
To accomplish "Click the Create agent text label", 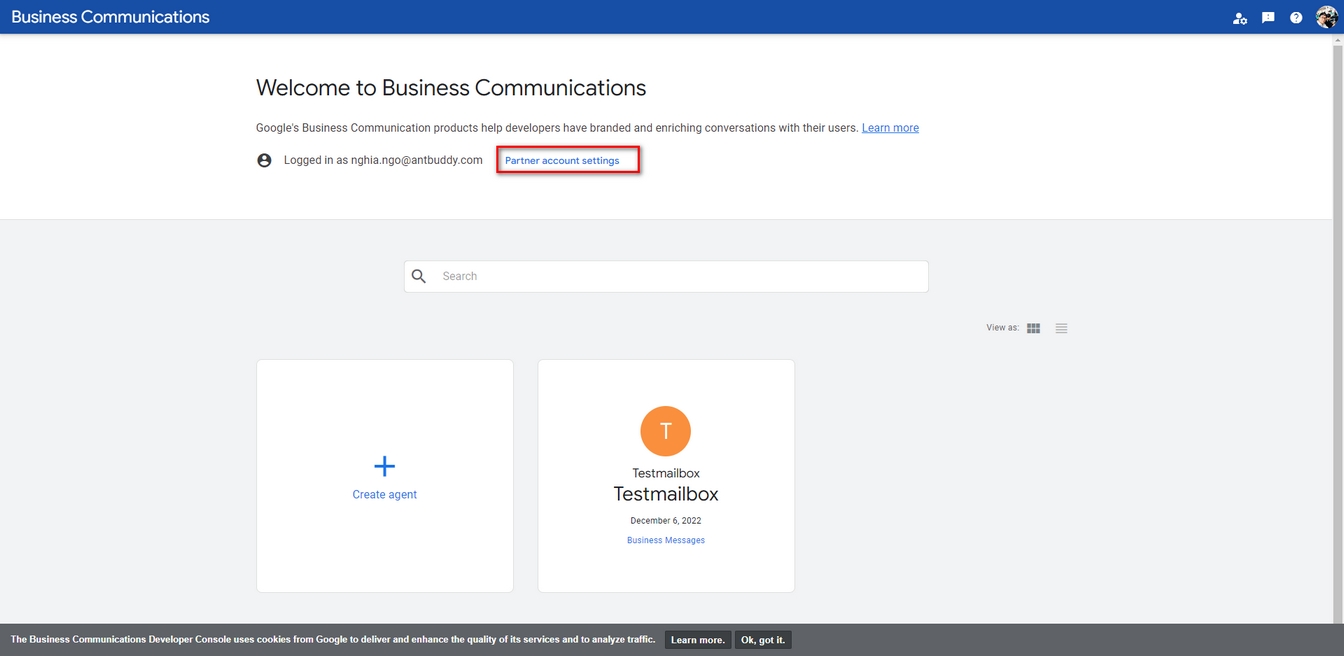I will 385,495.
